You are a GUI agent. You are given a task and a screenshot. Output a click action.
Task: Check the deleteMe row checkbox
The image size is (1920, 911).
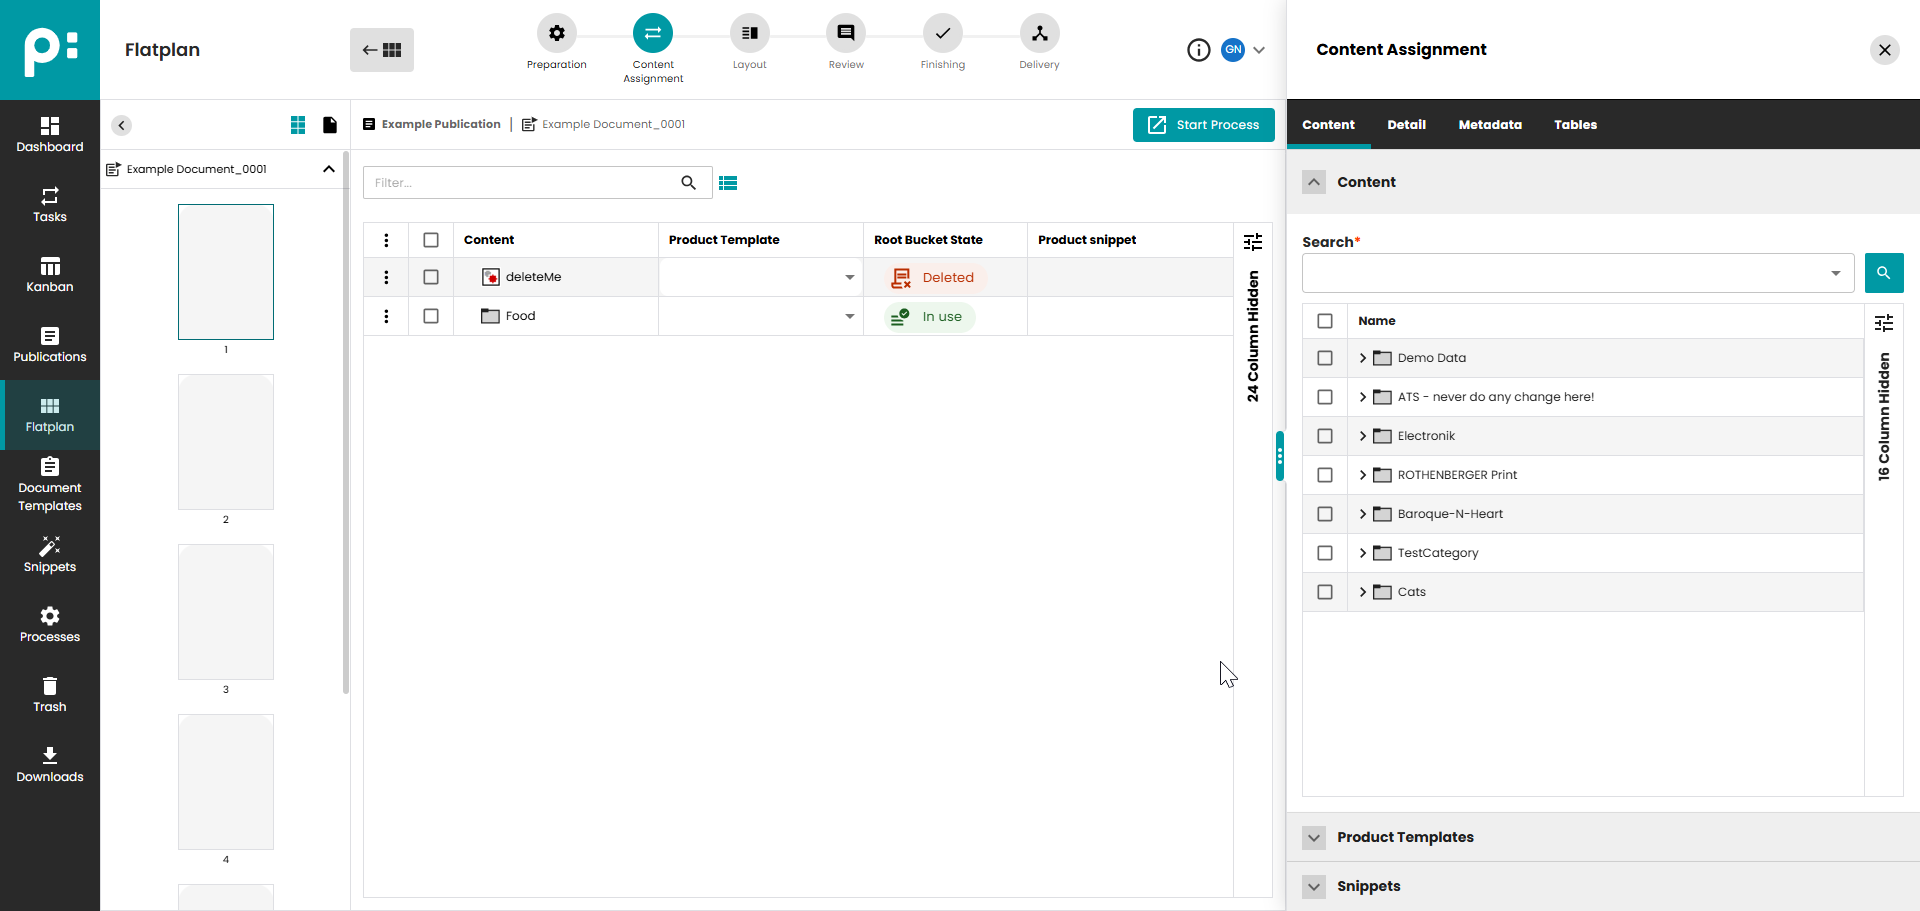[x=431, y=277]
